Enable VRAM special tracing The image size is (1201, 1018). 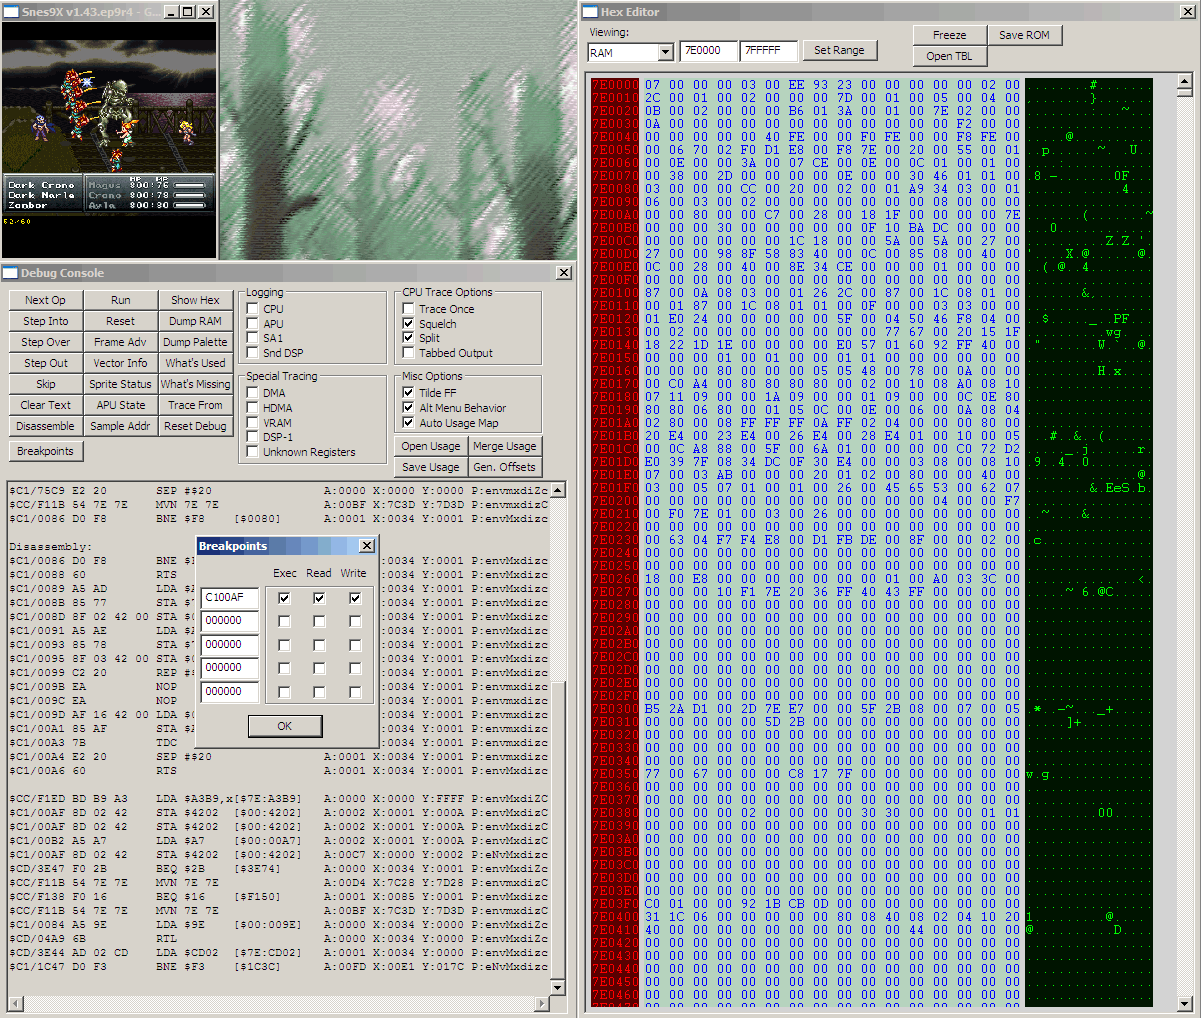tap(253, 423)
